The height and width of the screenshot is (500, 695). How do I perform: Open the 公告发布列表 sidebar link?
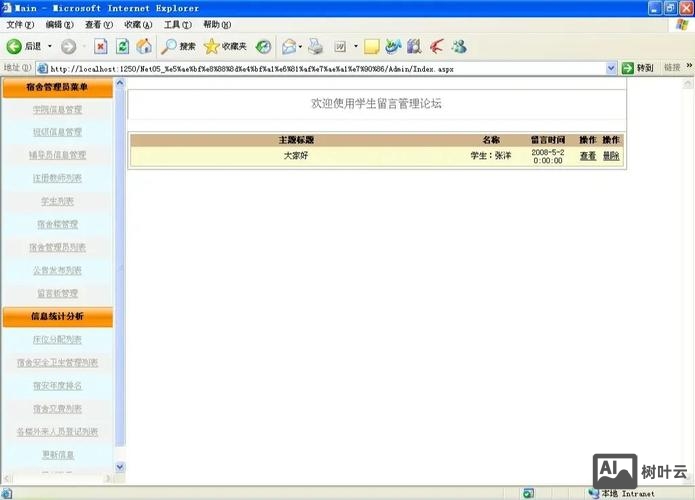[57, 270]
